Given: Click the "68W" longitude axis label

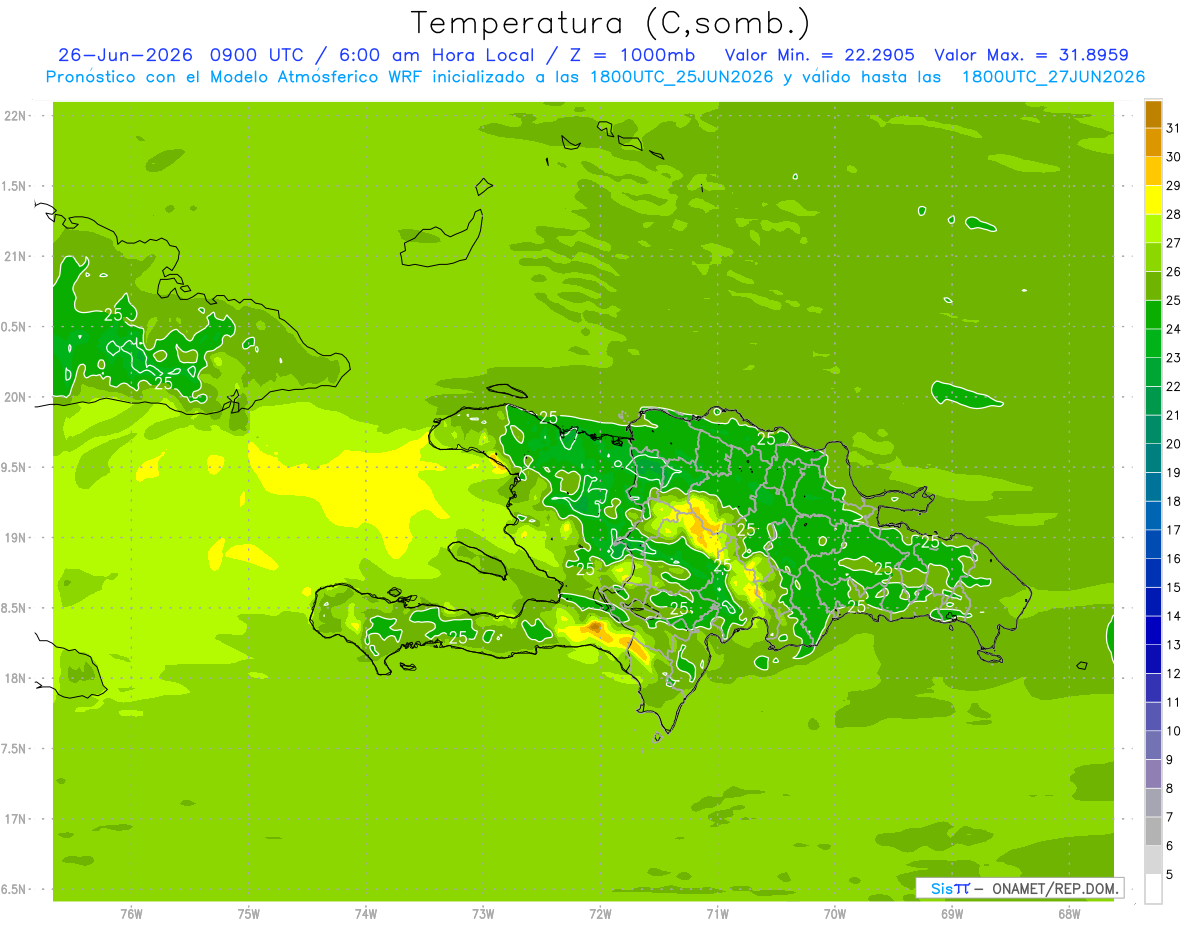Looking at the screenshot, I should pos(1069,913).
